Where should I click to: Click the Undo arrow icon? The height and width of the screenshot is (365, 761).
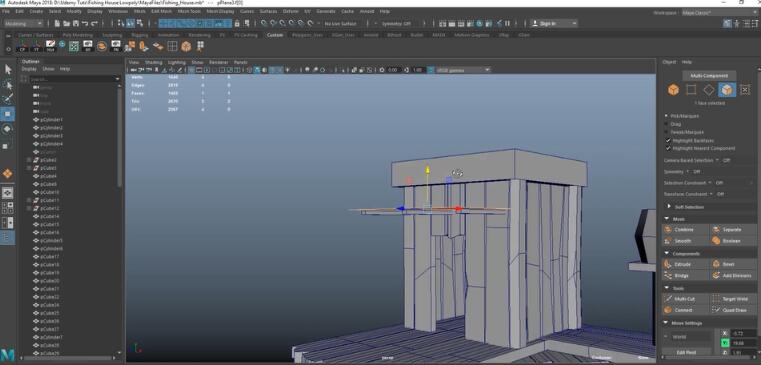85,23
